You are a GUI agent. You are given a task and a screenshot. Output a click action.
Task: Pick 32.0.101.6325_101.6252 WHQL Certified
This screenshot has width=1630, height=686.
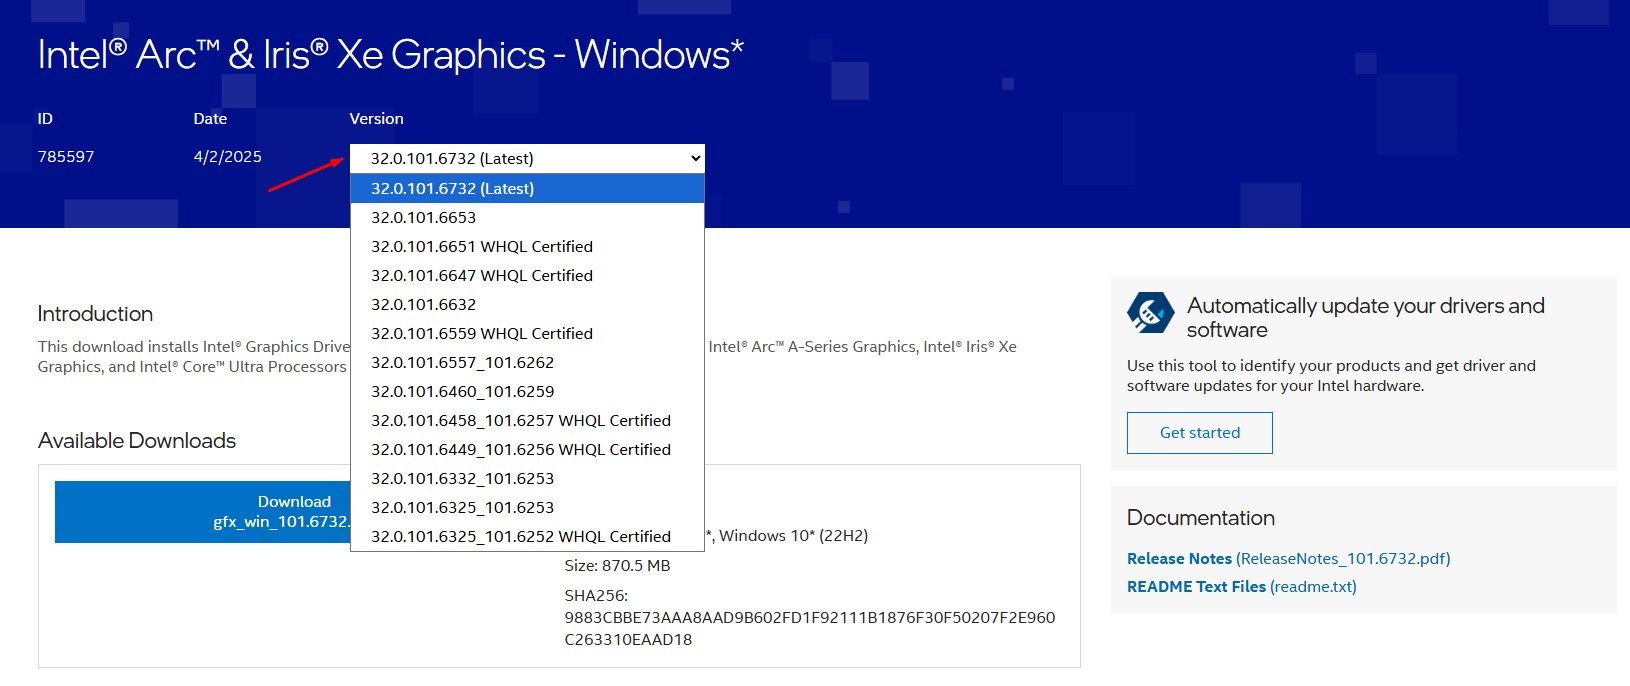coord(527,536)
